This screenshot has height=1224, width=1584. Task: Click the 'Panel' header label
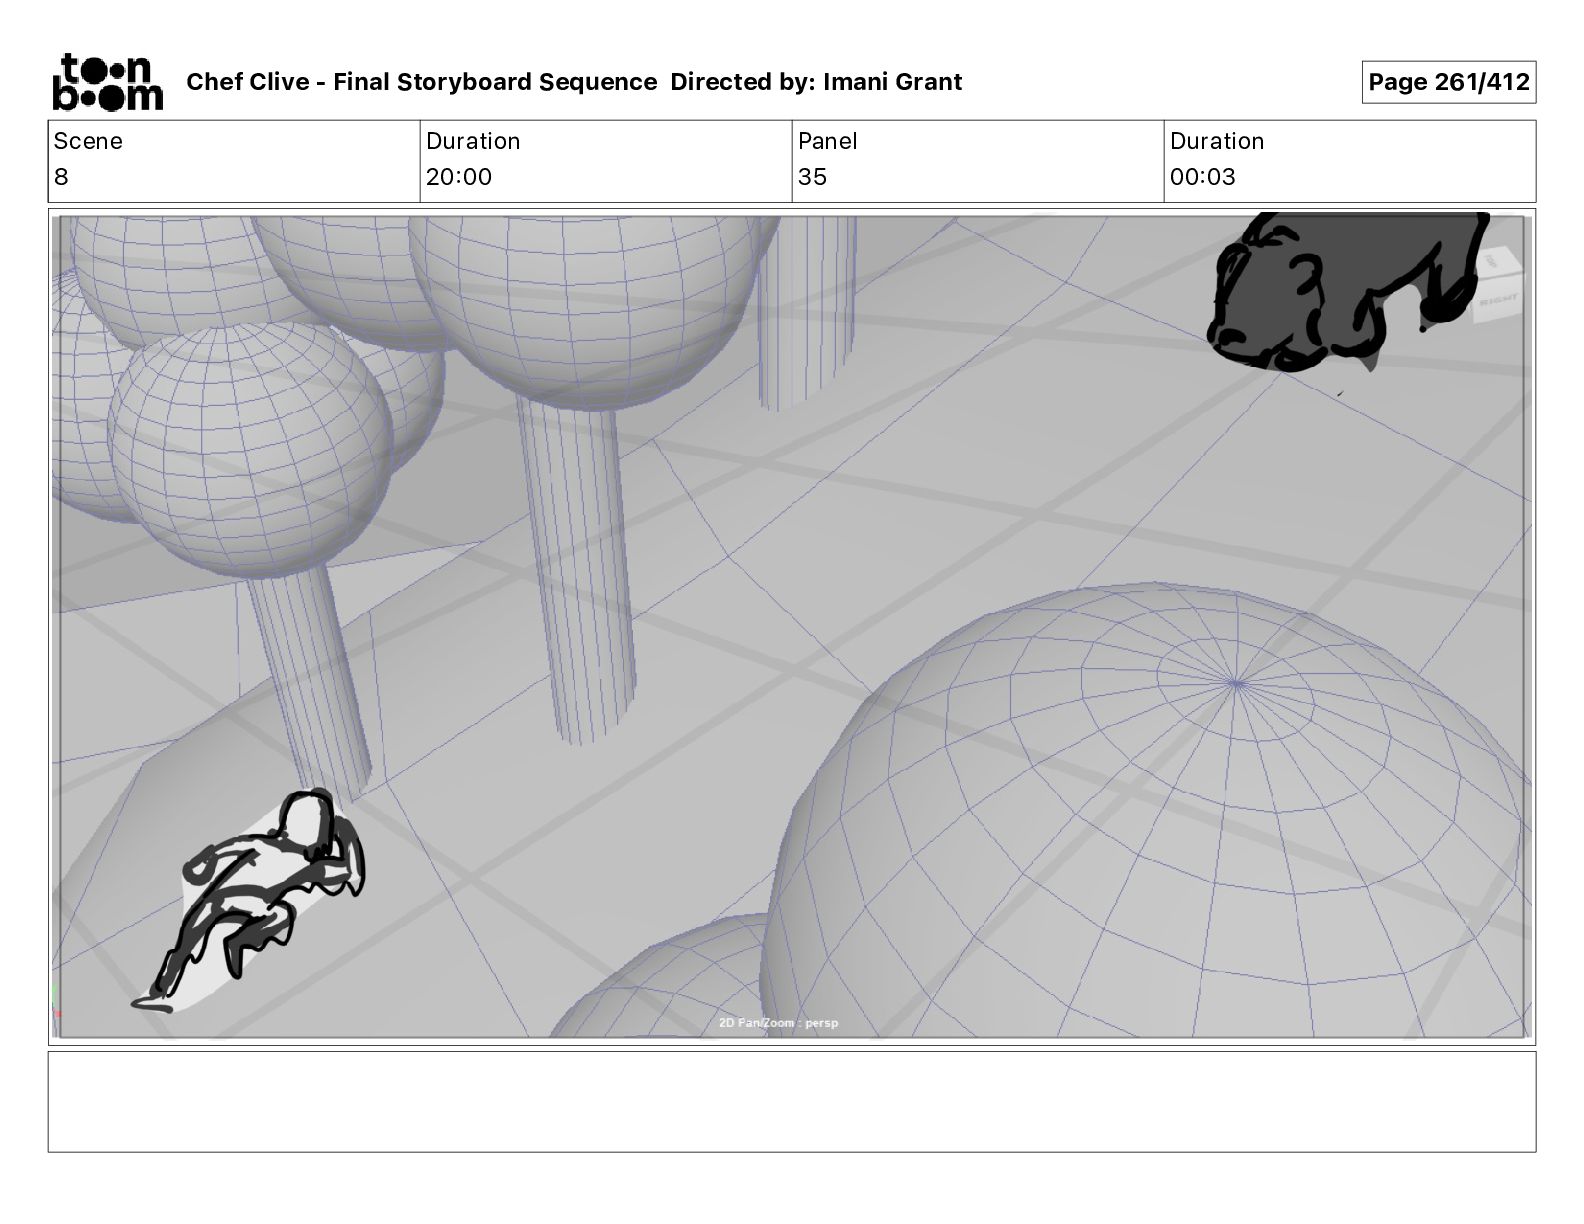(828, 141)
